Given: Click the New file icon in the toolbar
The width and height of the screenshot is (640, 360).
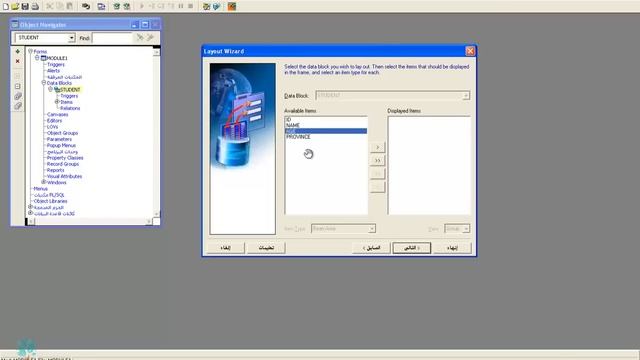Looking at the screenshot, I should coord(6,6).
